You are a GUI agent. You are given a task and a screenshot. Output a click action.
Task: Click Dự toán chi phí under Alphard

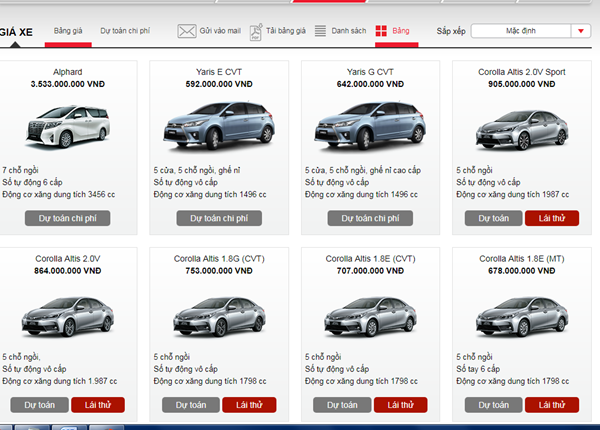point(67,218)
